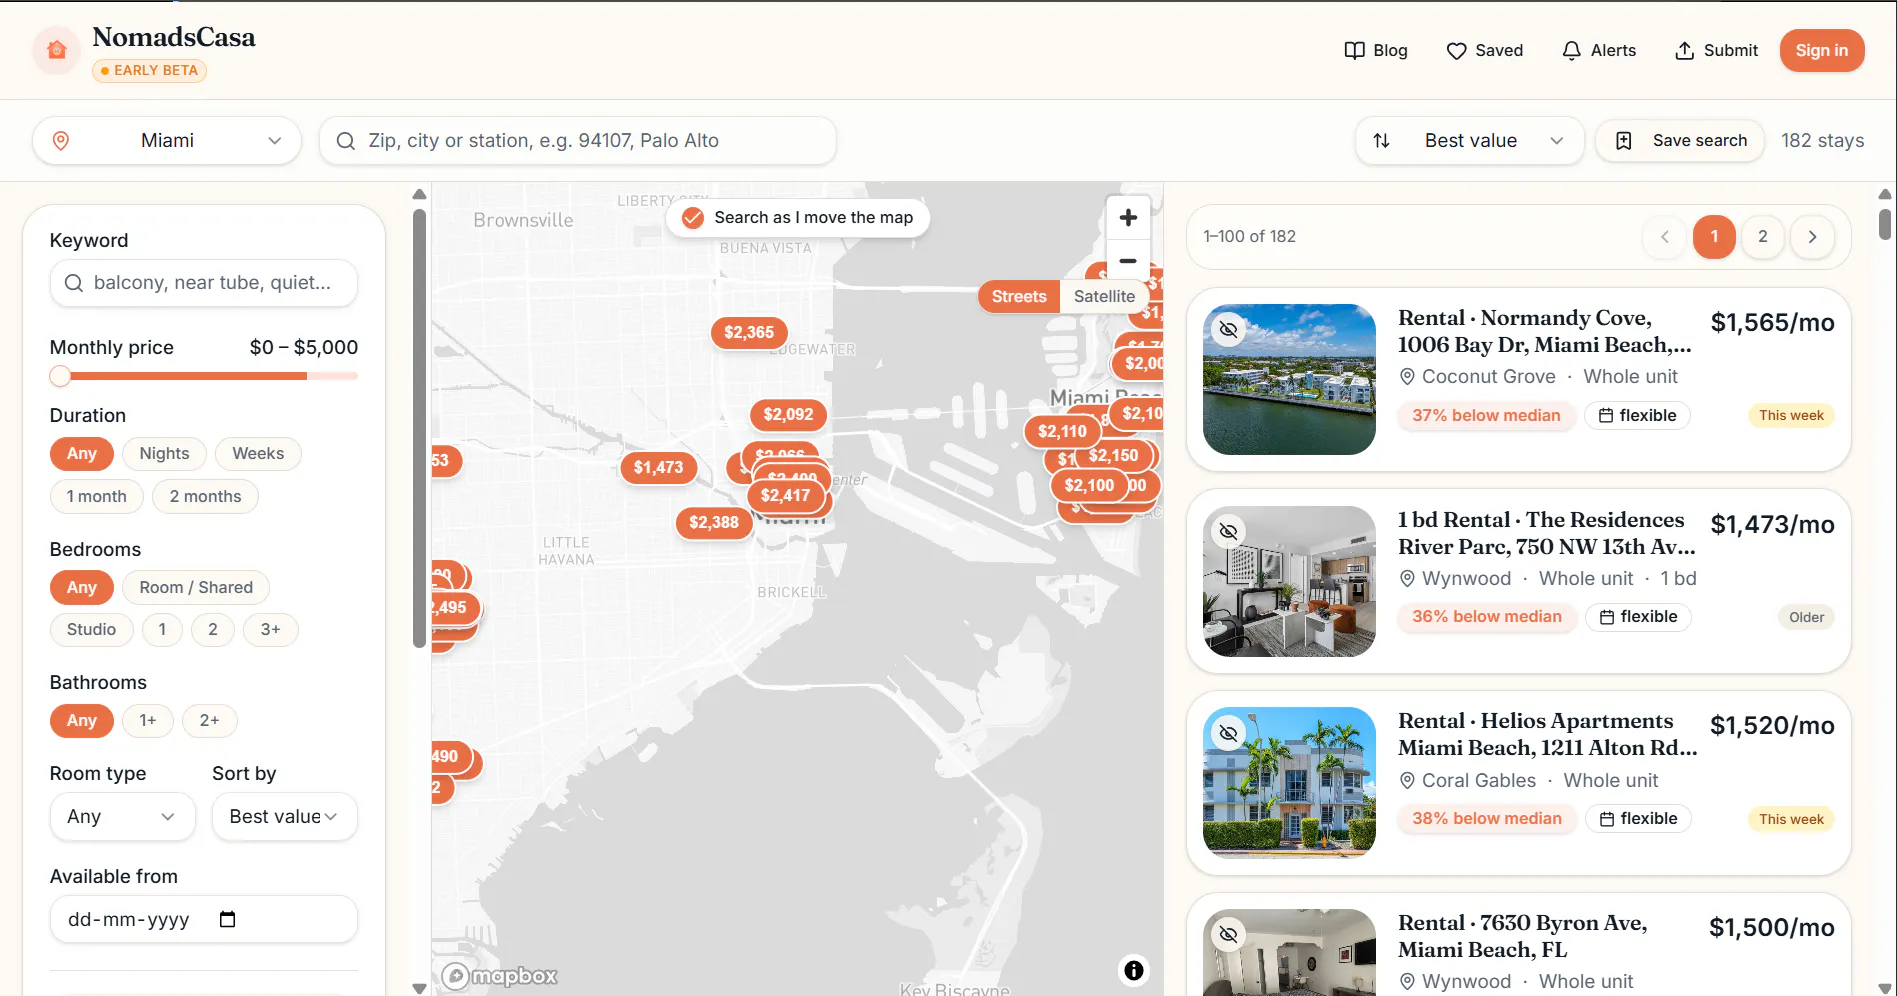
Task: Open the Best value sort dropdown in header
Action: coord(1470,141)
